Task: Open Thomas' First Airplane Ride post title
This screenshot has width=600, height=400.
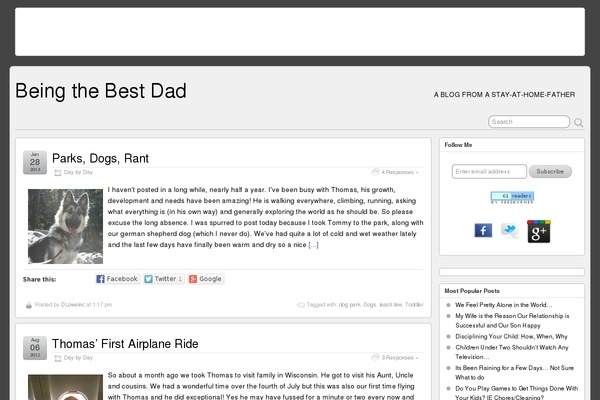Action: tap(125, 344)
